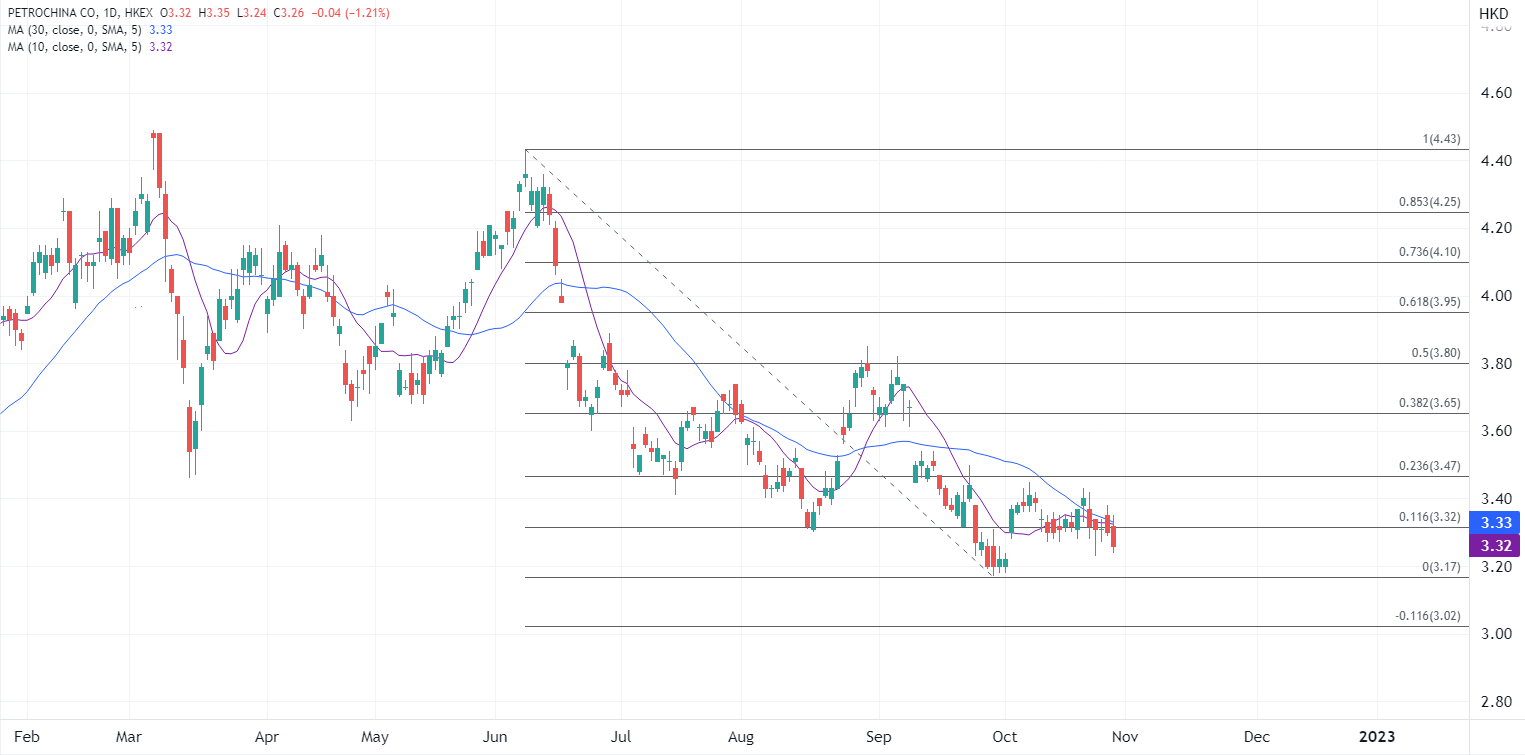
Task: Click the 0.618(3.95) retracement label
Action: (1429, 302)
